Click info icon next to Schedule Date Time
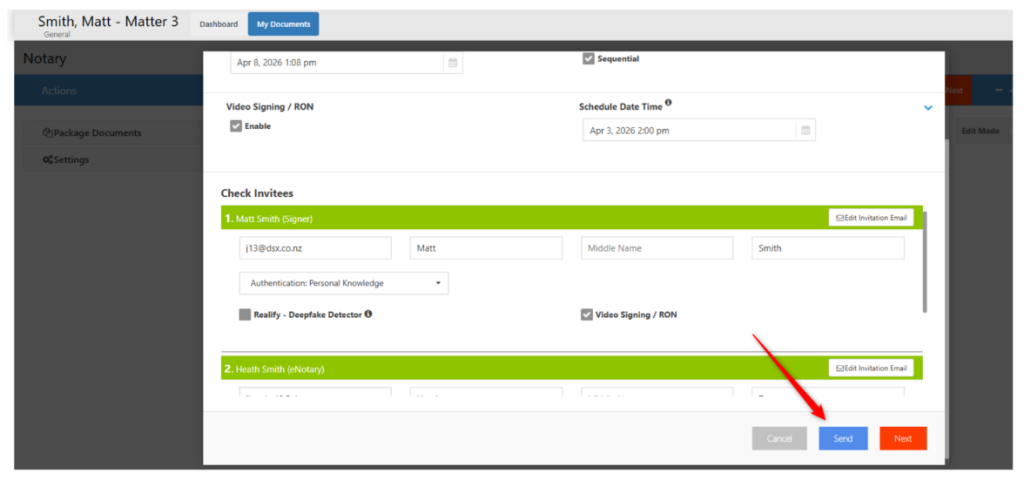The height and width of the screenshot is (480, 1024). point(669,103)
